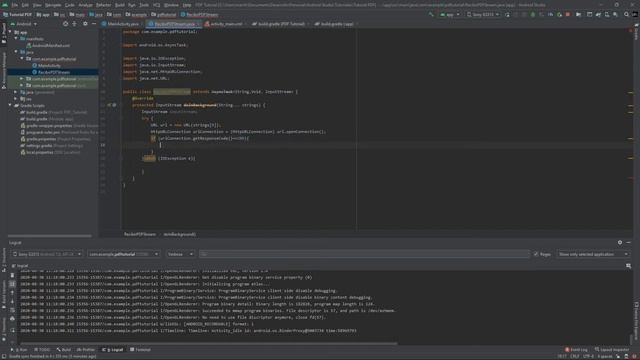The image size is (640, 360).
Task: Click the Logcat soft-wrap icon at right
Action: pos(629,266)
